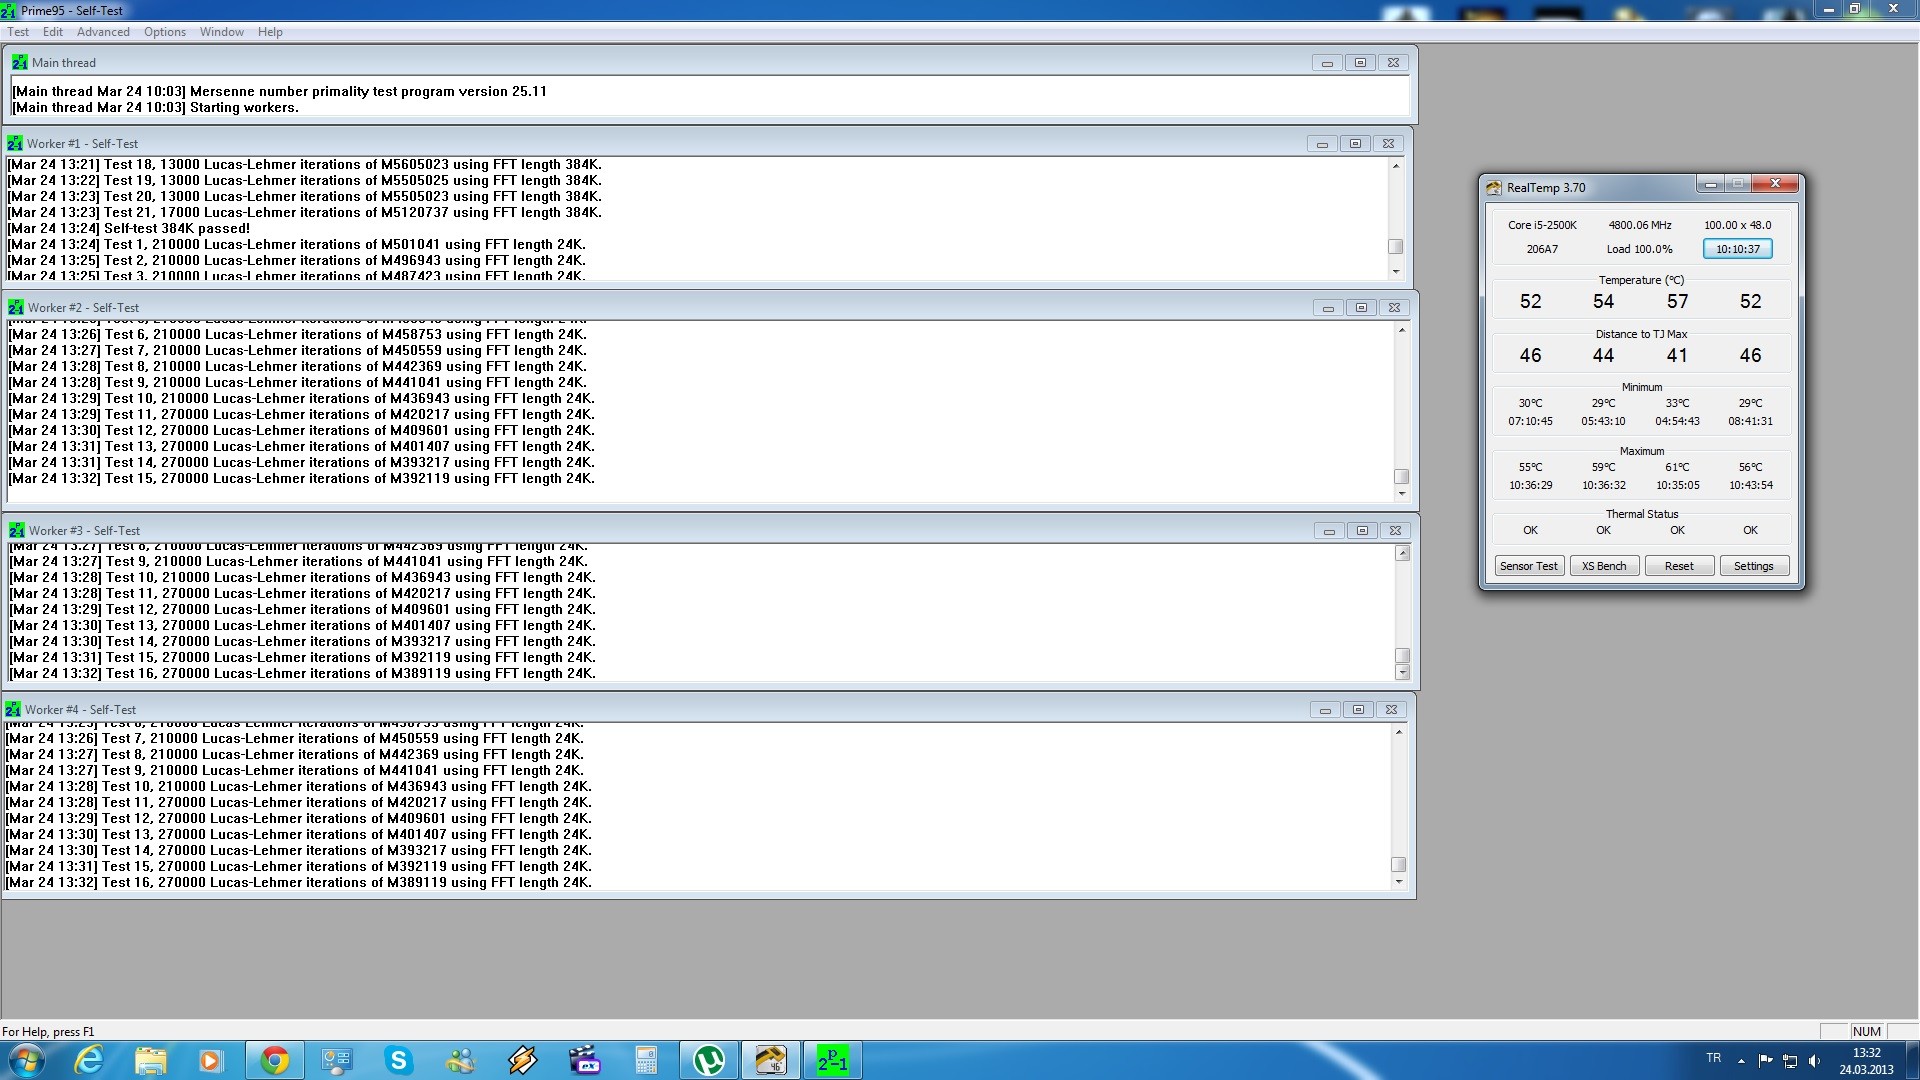Open Winamp from the taskbar
The height and width of the screenshot is (1080, 1920).
pyautogui.click(x=523, y=1060)
